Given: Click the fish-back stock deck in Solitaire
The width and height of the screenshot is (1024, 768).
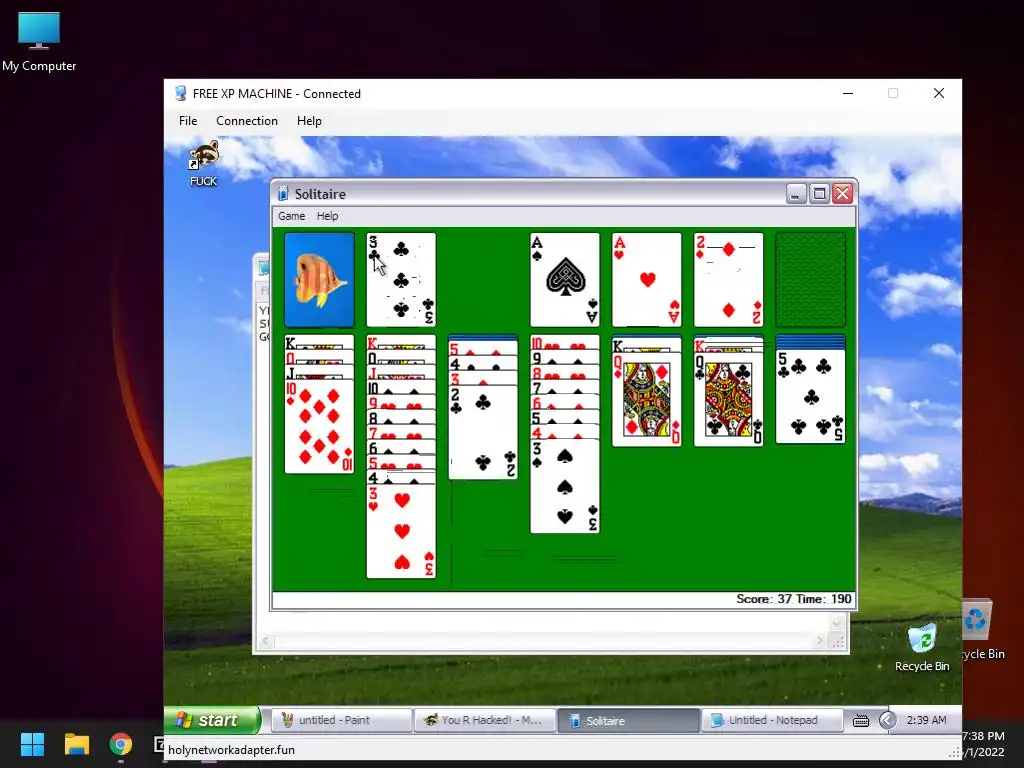Looking at the screenshot, I should pyautogui.click(x=319, y=280).
